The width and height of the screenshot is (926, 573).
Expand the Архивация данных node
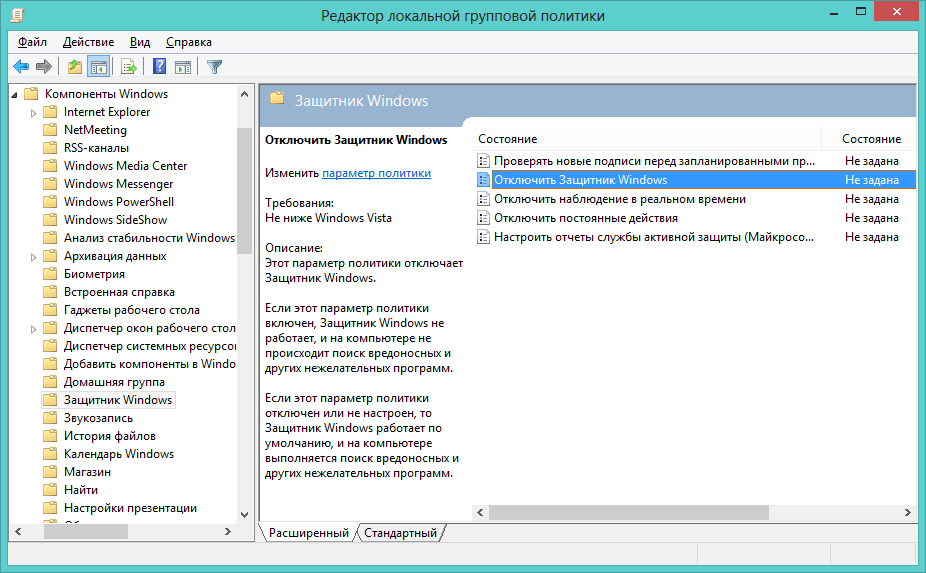34,256
